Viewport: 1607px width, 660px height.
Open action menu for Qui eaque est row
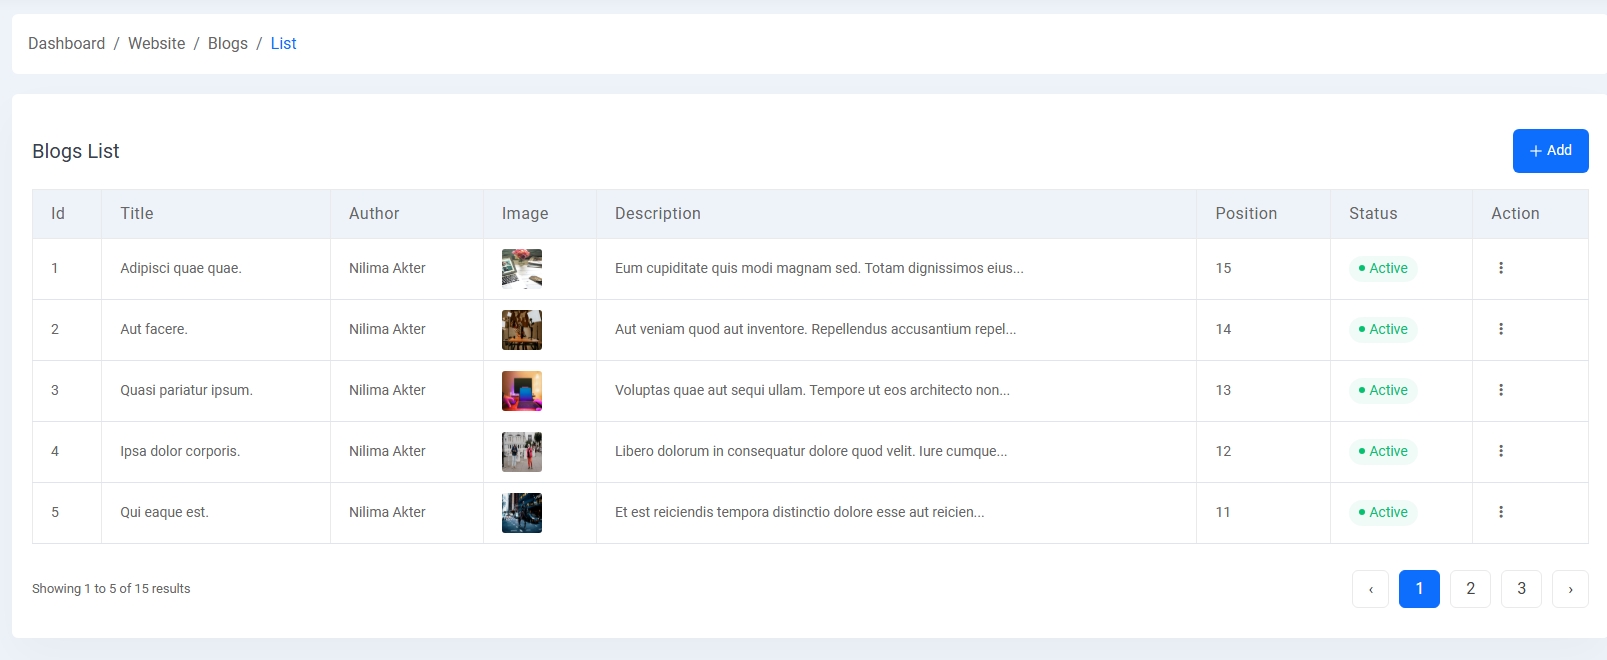tap(1501, 512)
